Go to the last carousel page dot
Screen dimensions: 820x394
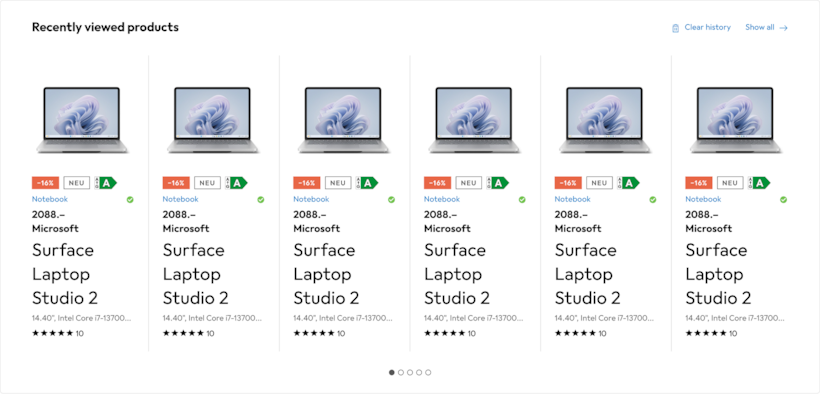click(x=428, y=373)
